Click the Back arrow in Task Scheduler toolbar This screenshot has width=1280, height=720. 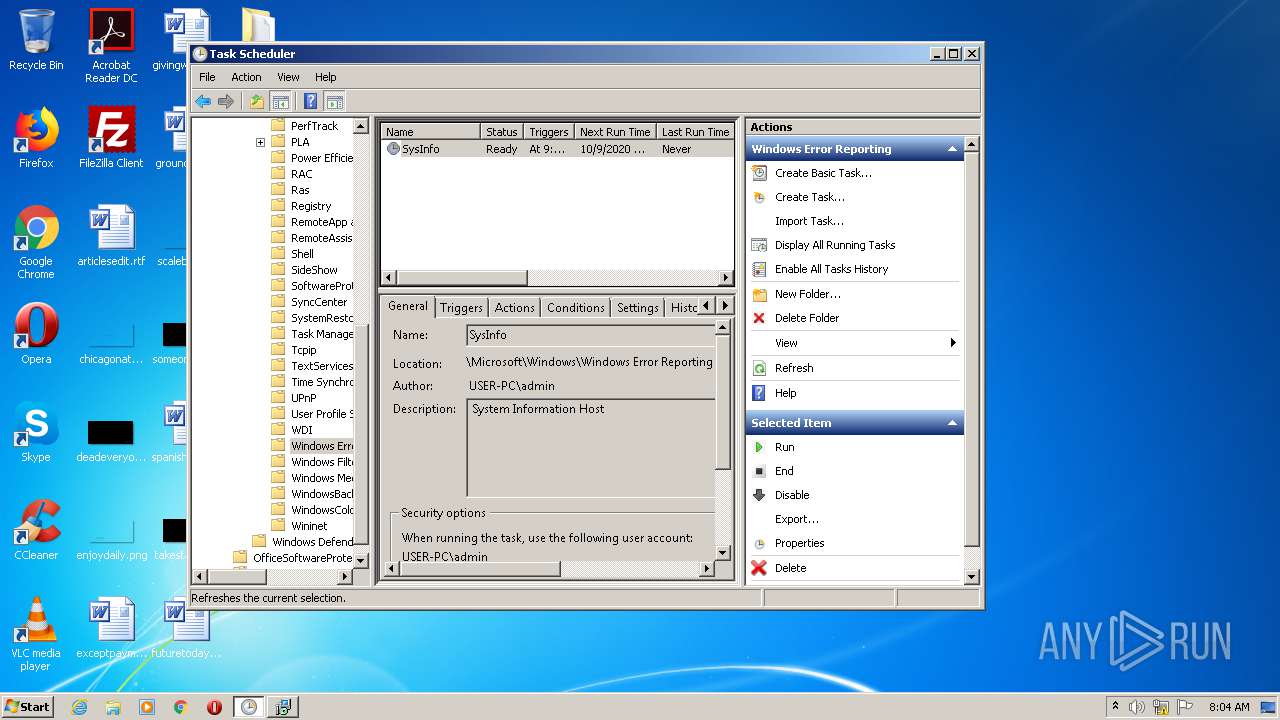point(203,101)
